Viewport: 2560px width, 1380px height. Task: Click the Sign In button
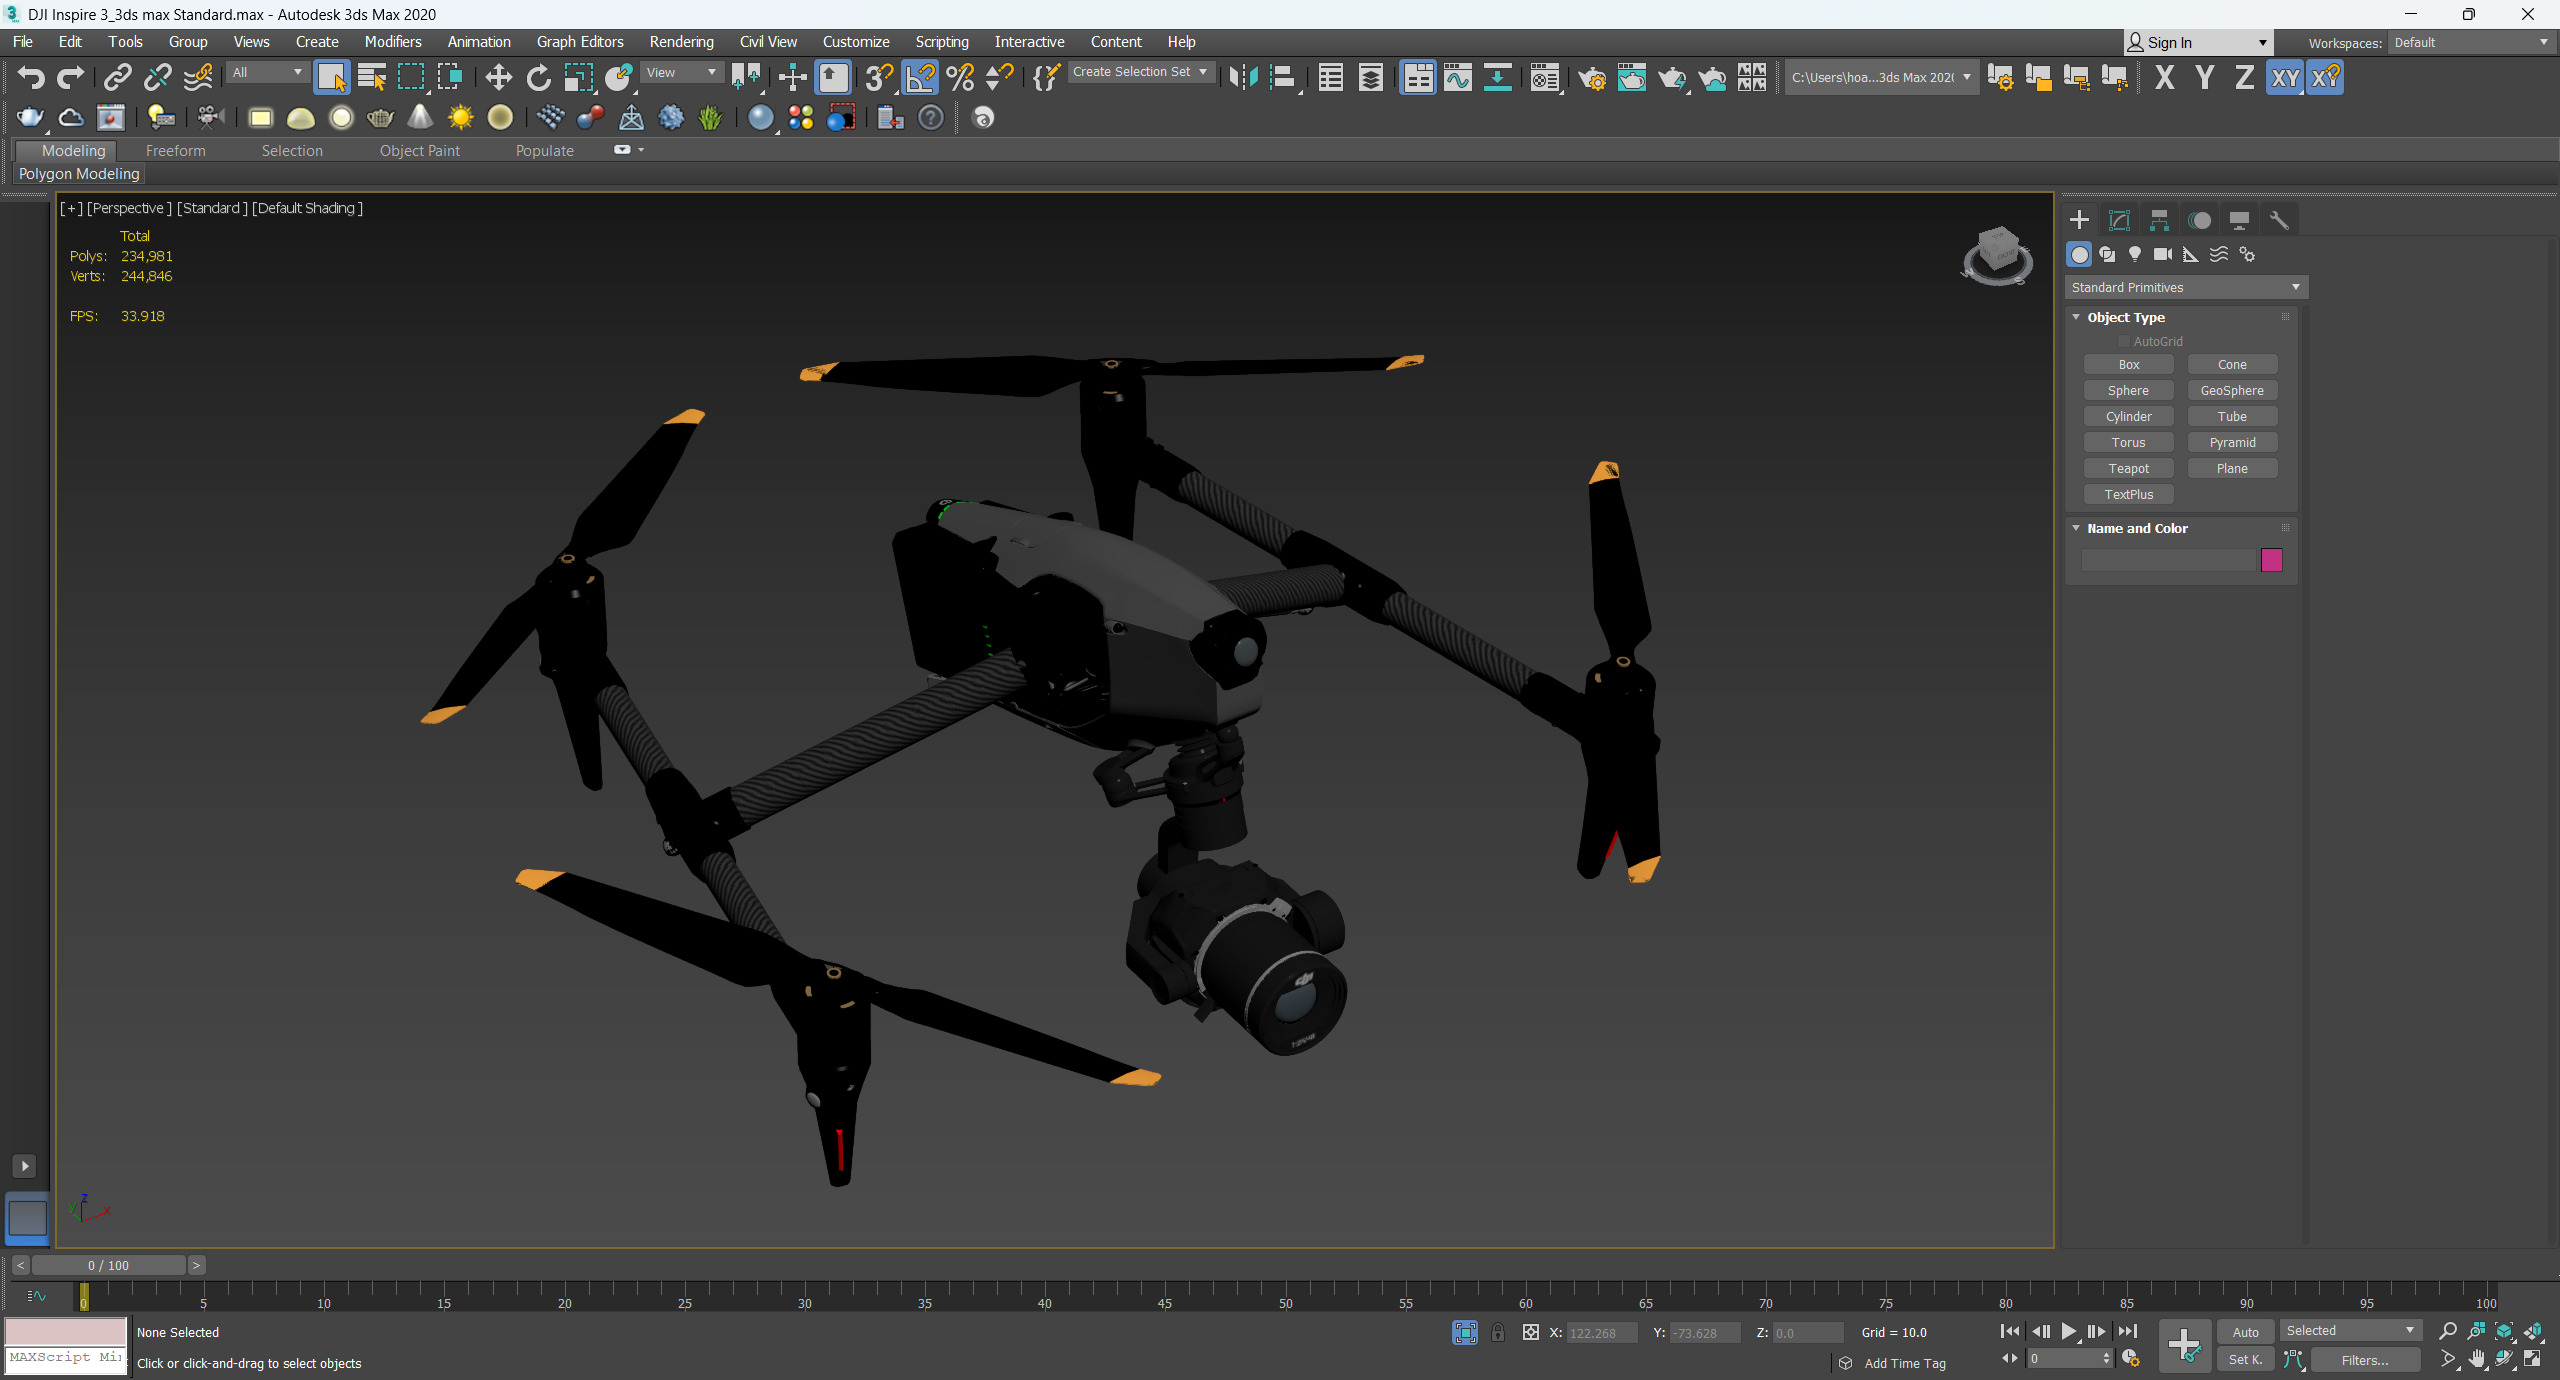(x=2197, y=42)
